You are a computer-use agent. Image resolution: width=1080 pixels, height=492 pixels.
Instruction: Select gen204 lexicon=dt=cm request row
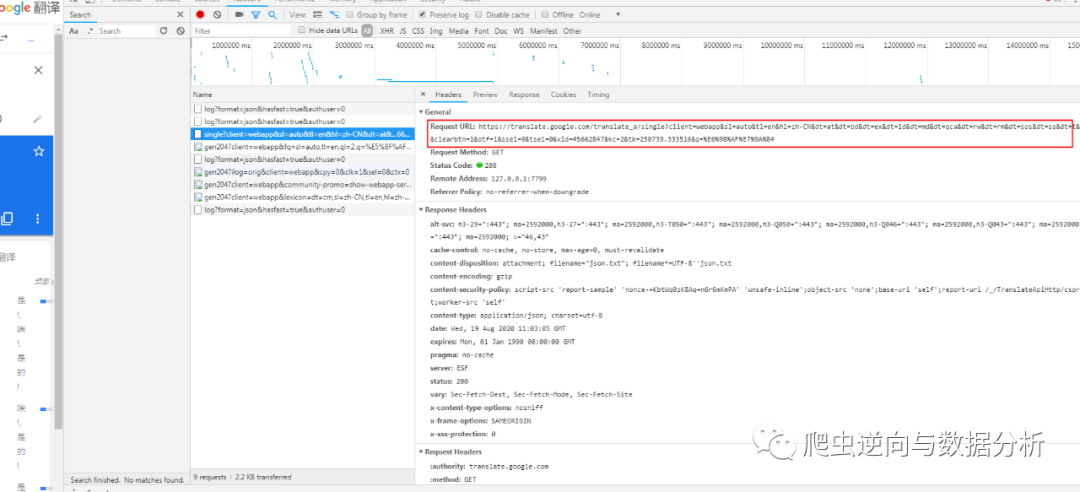[302, 197]
